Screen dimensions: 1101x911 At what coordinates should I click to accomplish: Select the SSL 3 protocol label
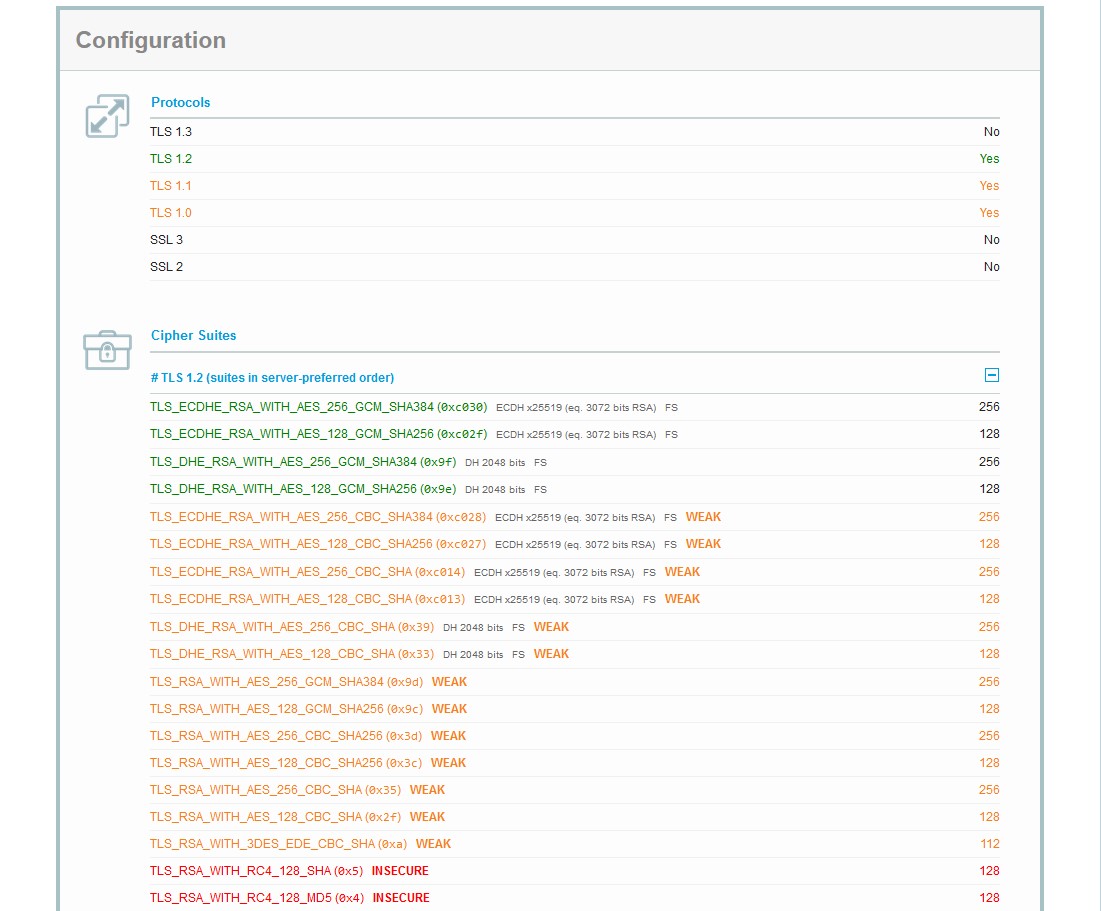pos(166,240)
